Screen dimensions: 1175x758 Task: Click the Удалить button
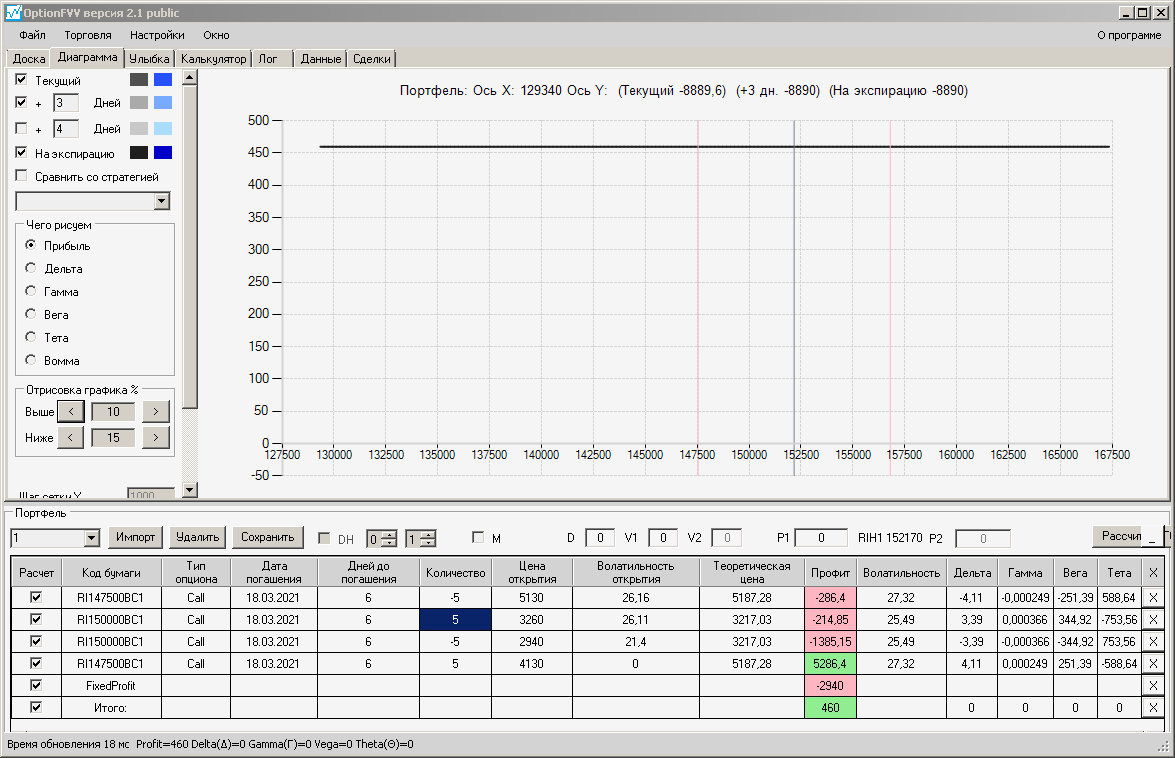(197, 537)
